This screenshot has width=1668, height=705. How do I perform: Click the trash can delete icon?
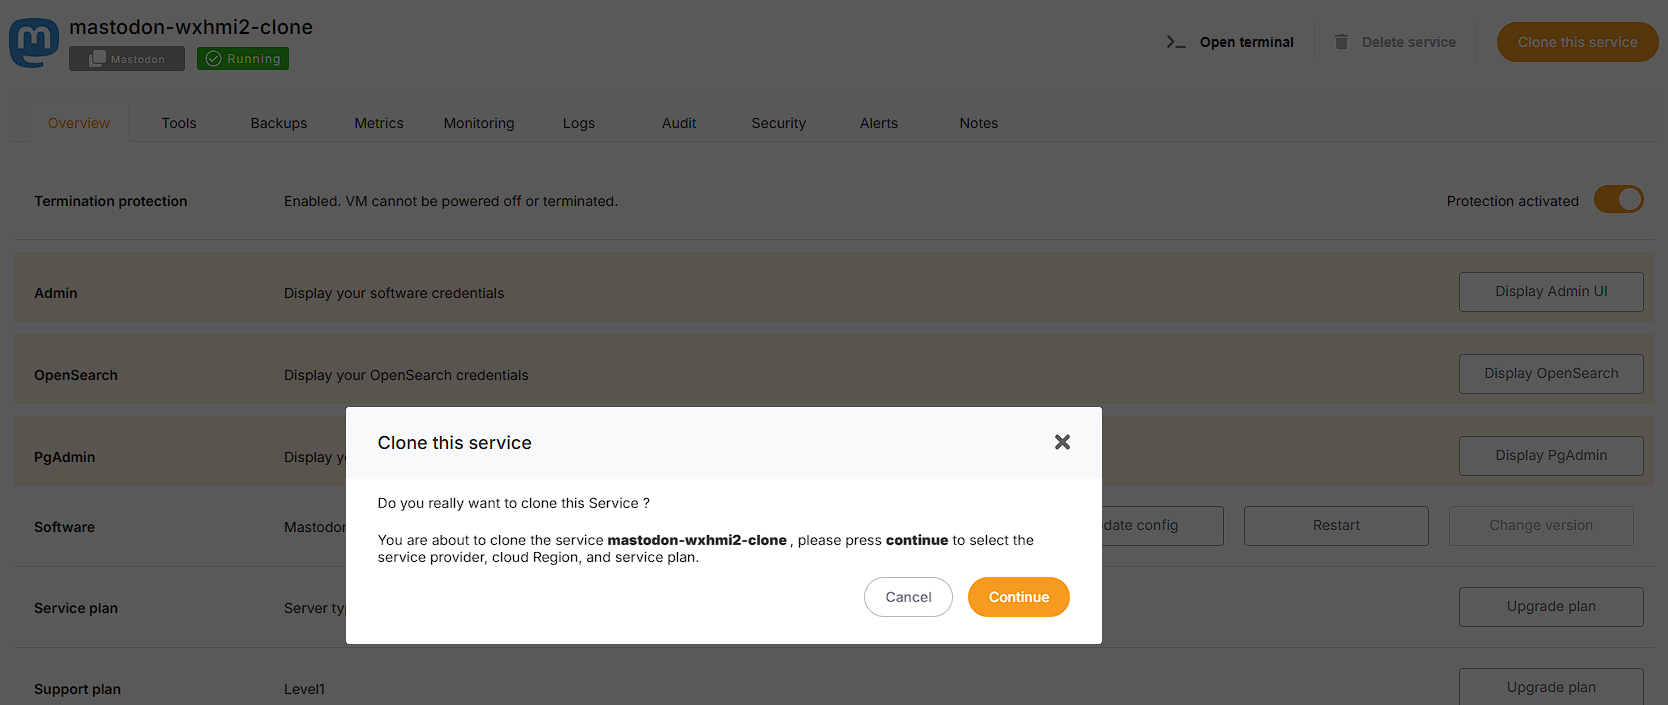1341,42
